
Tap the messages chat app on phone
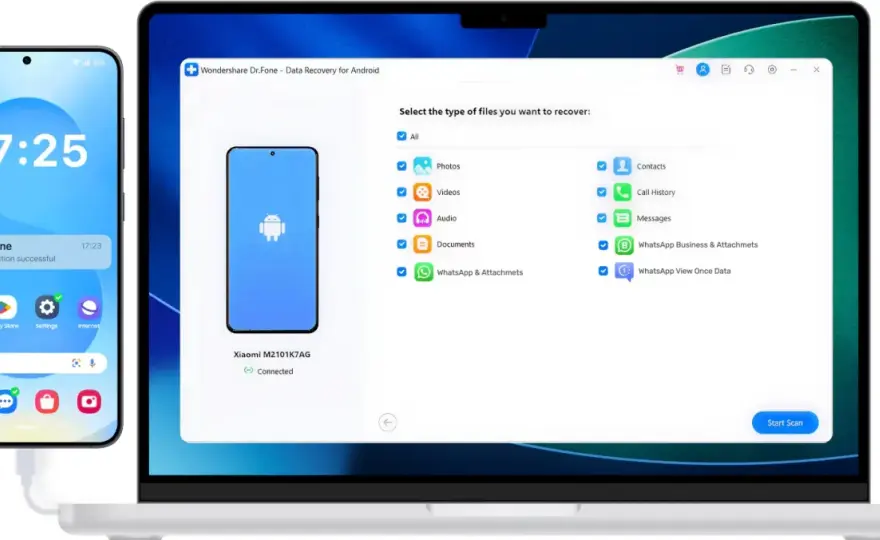click(x=7, y=401)
